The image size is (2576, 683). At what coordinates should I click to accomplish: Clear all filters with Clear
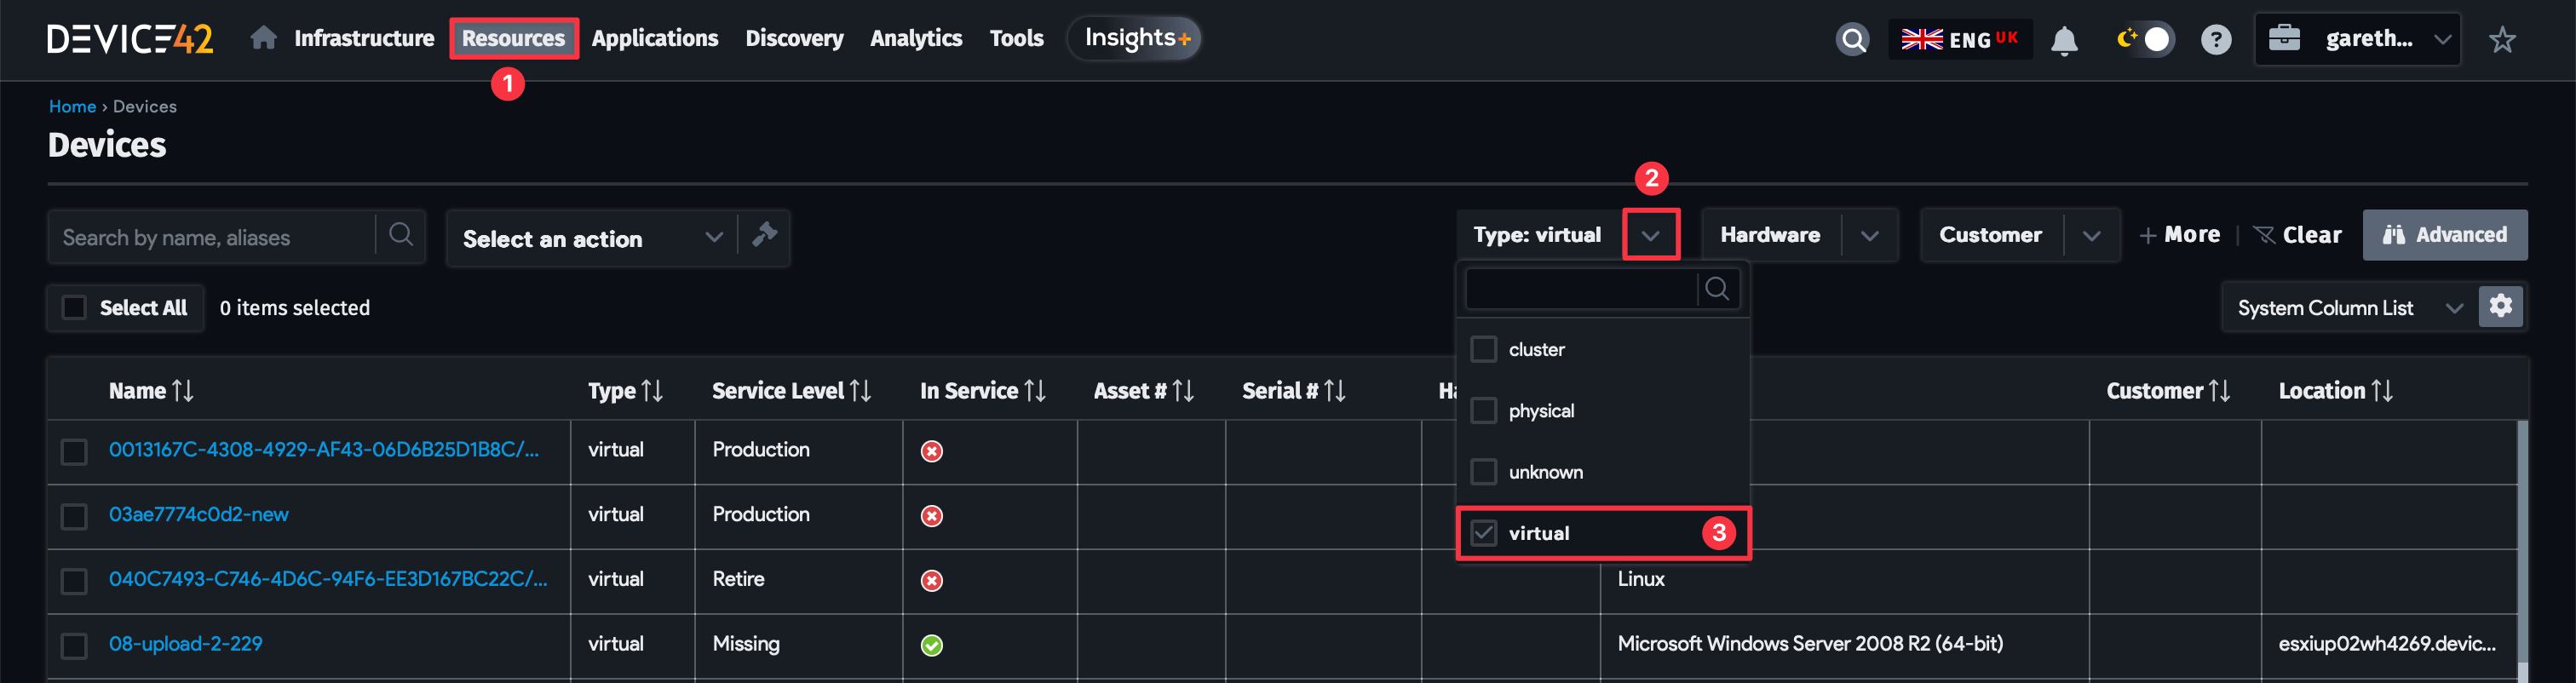click(2297, 235)
